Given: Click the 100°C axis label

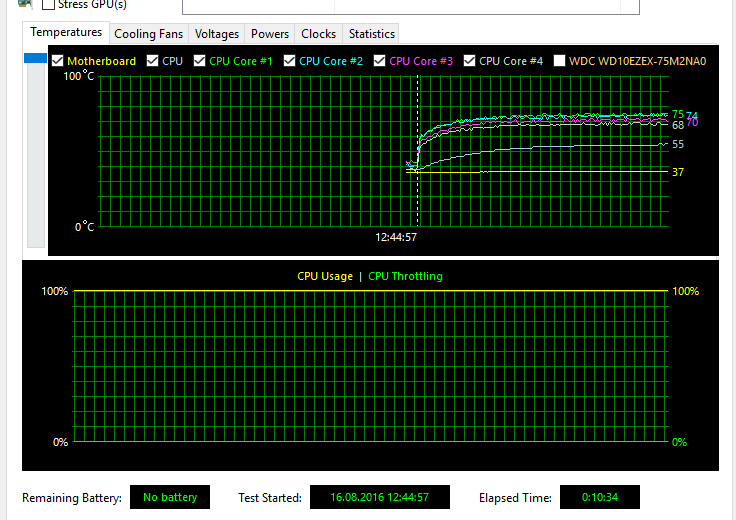Looking at the screenshot, I should click(x=79, y=76).
